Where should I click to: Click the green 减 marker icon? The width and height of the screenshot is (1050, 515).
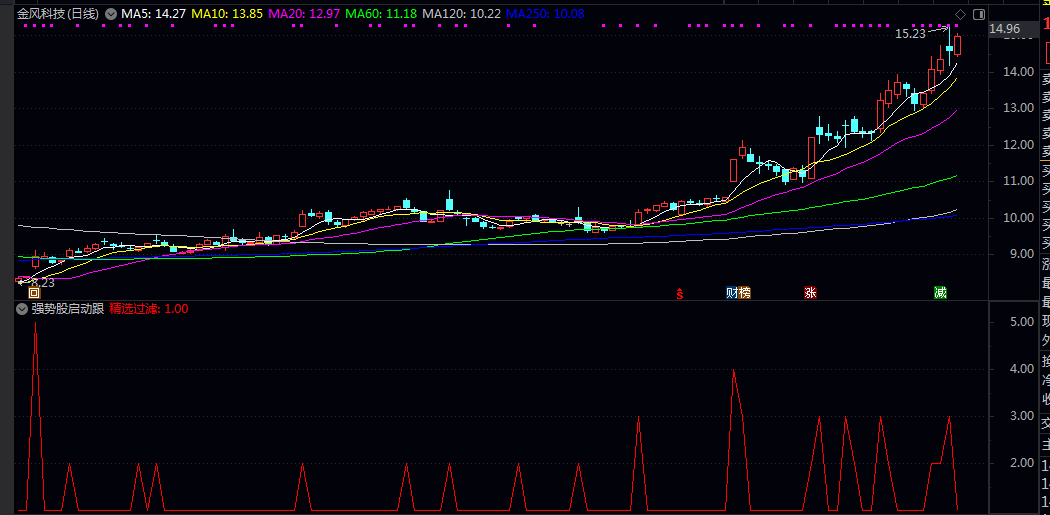coord(940,293)
